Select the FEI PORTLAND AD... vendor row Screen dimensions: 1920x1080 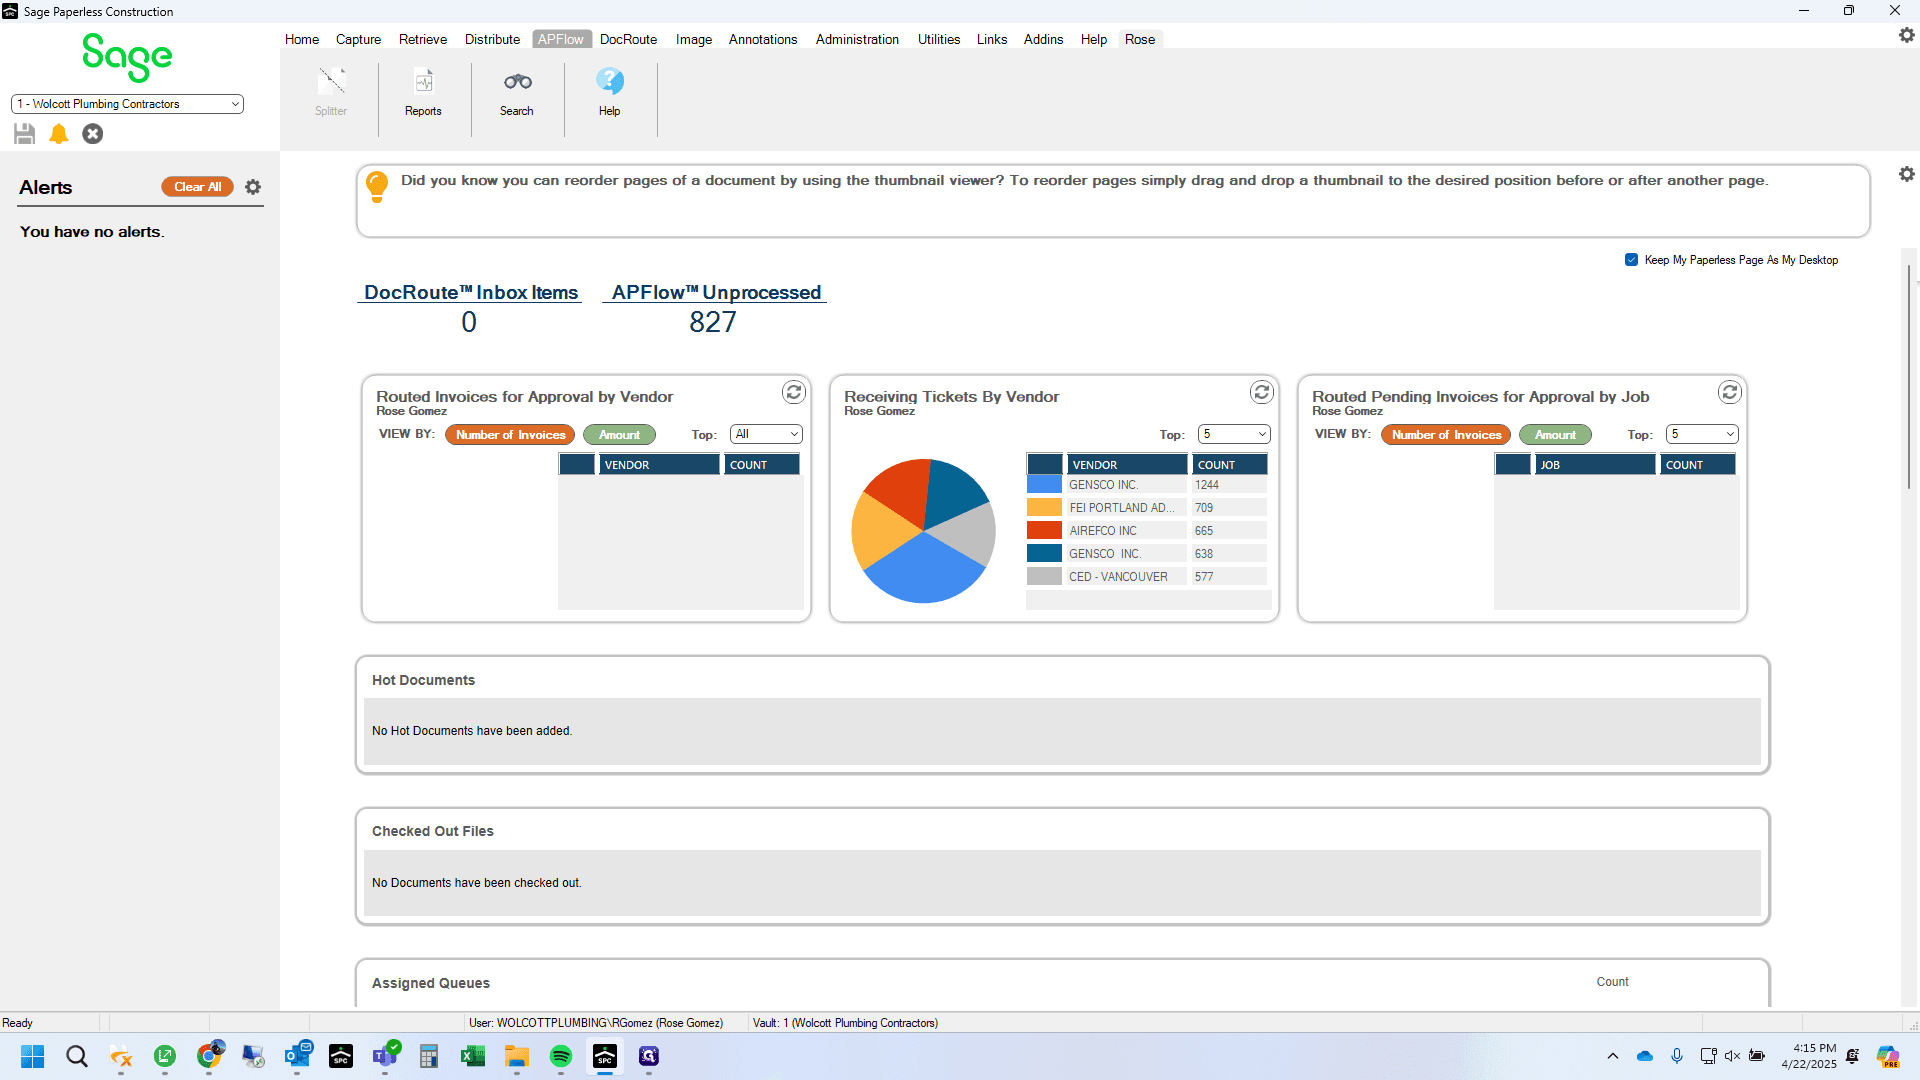point(1147,508)
